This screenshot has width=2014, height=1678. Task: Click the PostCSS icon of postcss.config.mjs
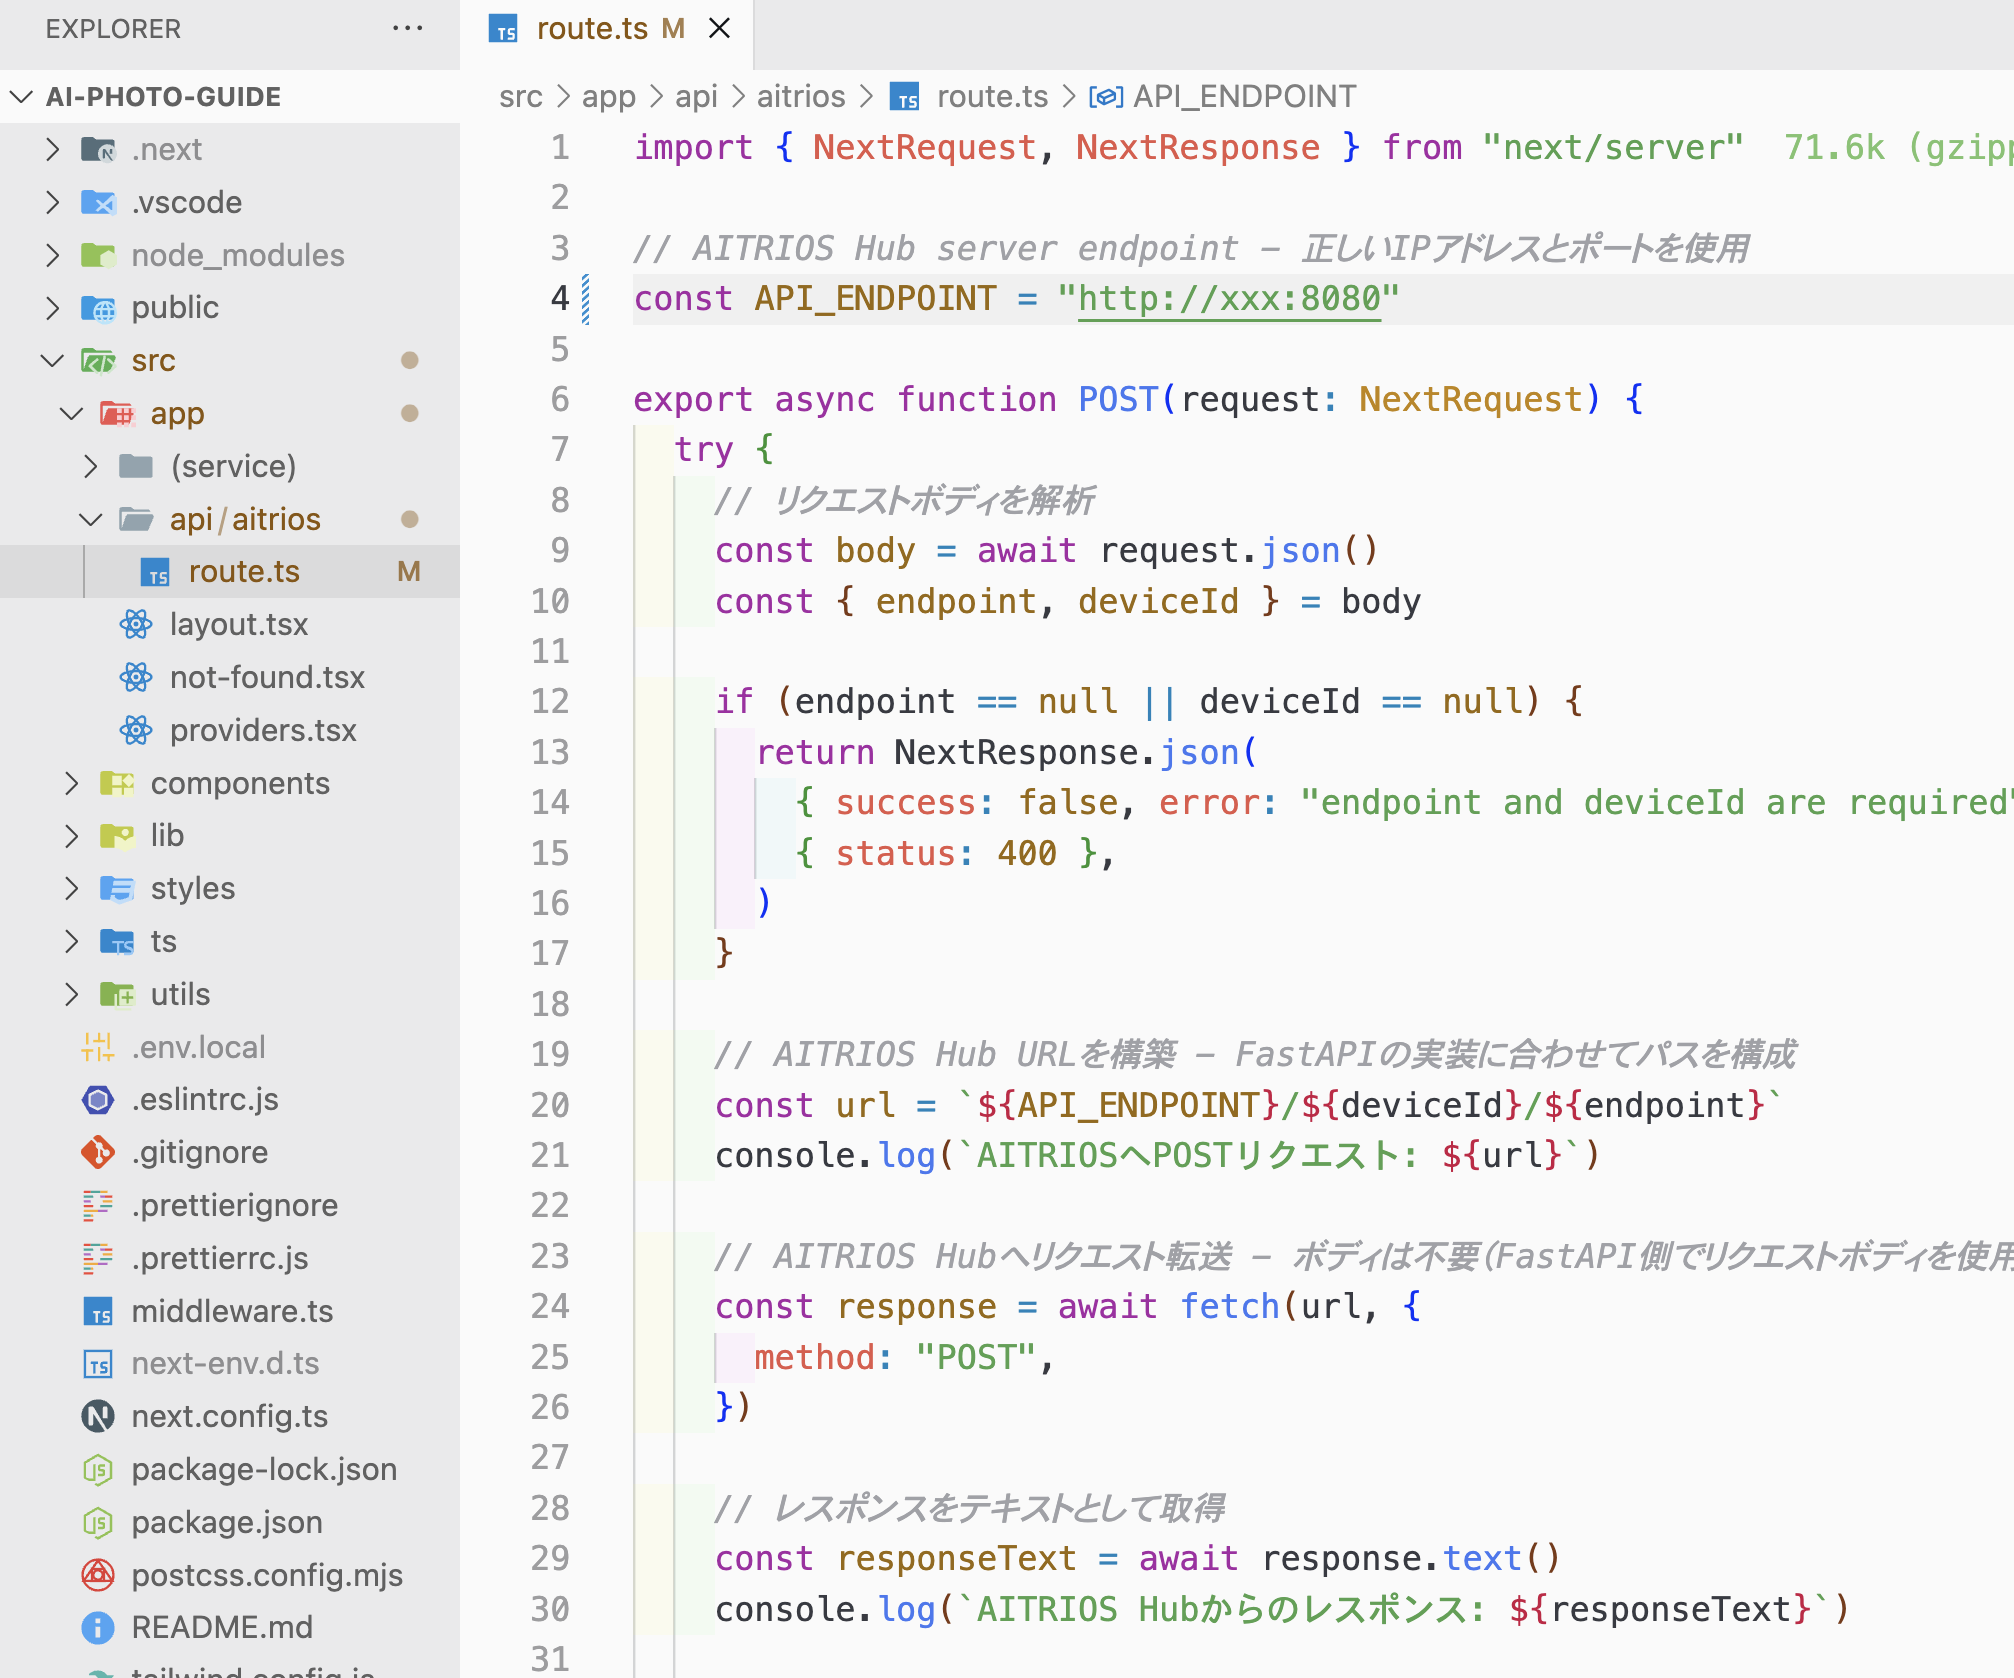point(98,1575)
